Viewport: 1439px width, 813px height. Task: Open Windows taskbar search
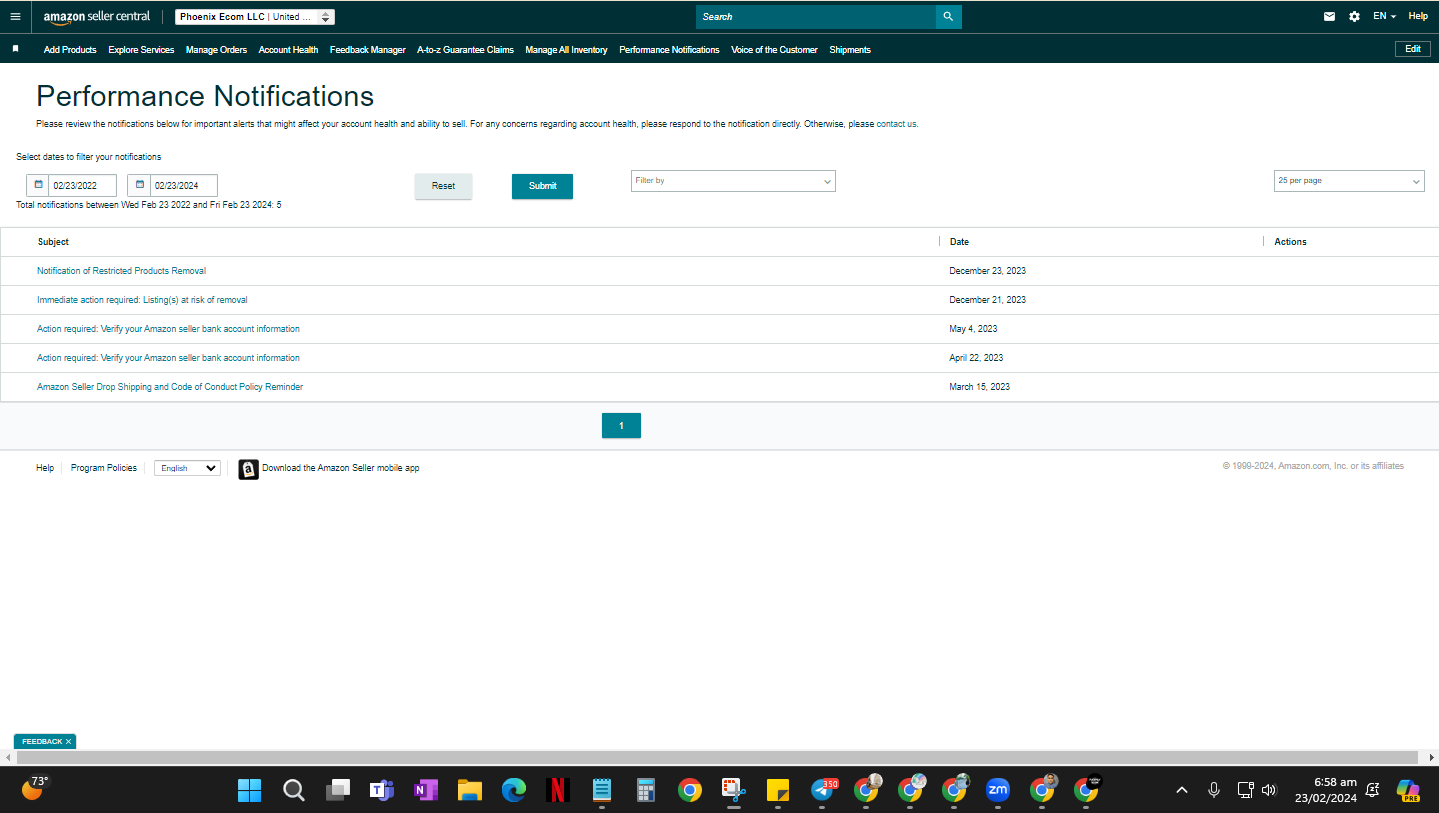click(x=293, y=790)
